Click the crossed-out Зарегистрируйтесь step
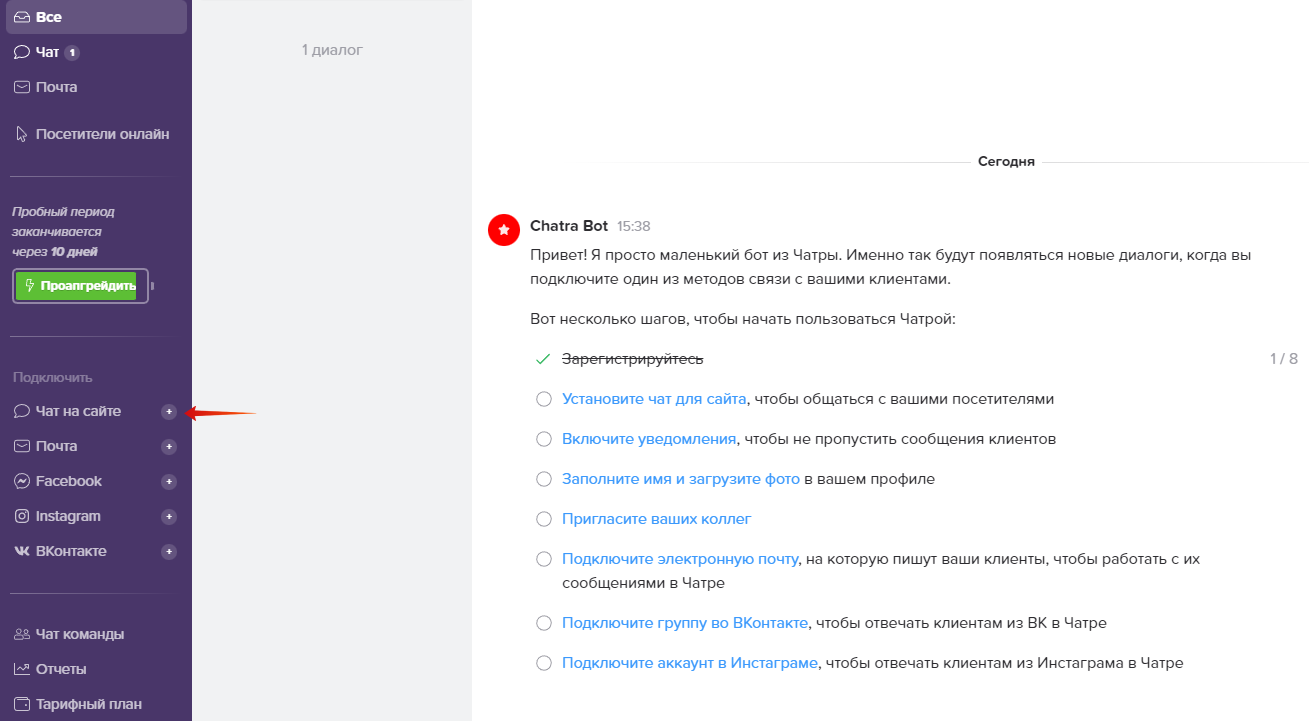This screenshot has height=721, width=1309. (x=633, y=359)
